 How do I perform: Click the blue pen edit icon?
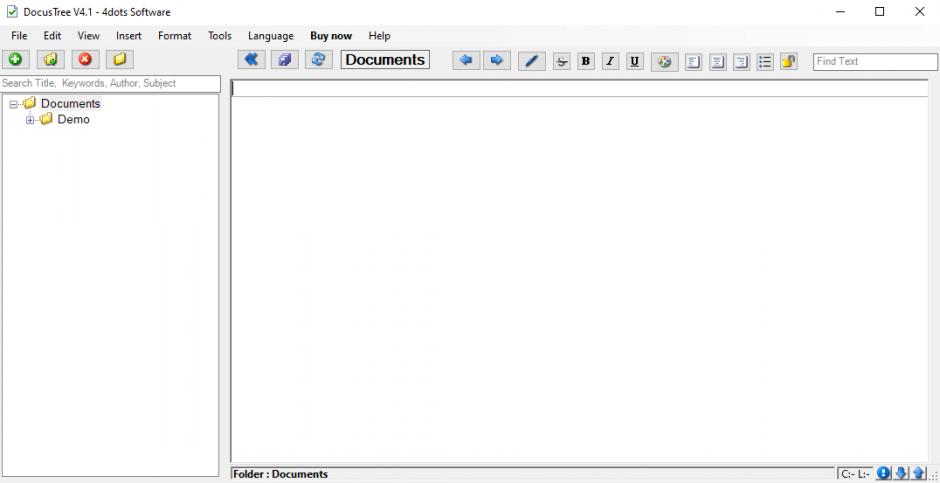pyautogui.click(x=531, y=61)
